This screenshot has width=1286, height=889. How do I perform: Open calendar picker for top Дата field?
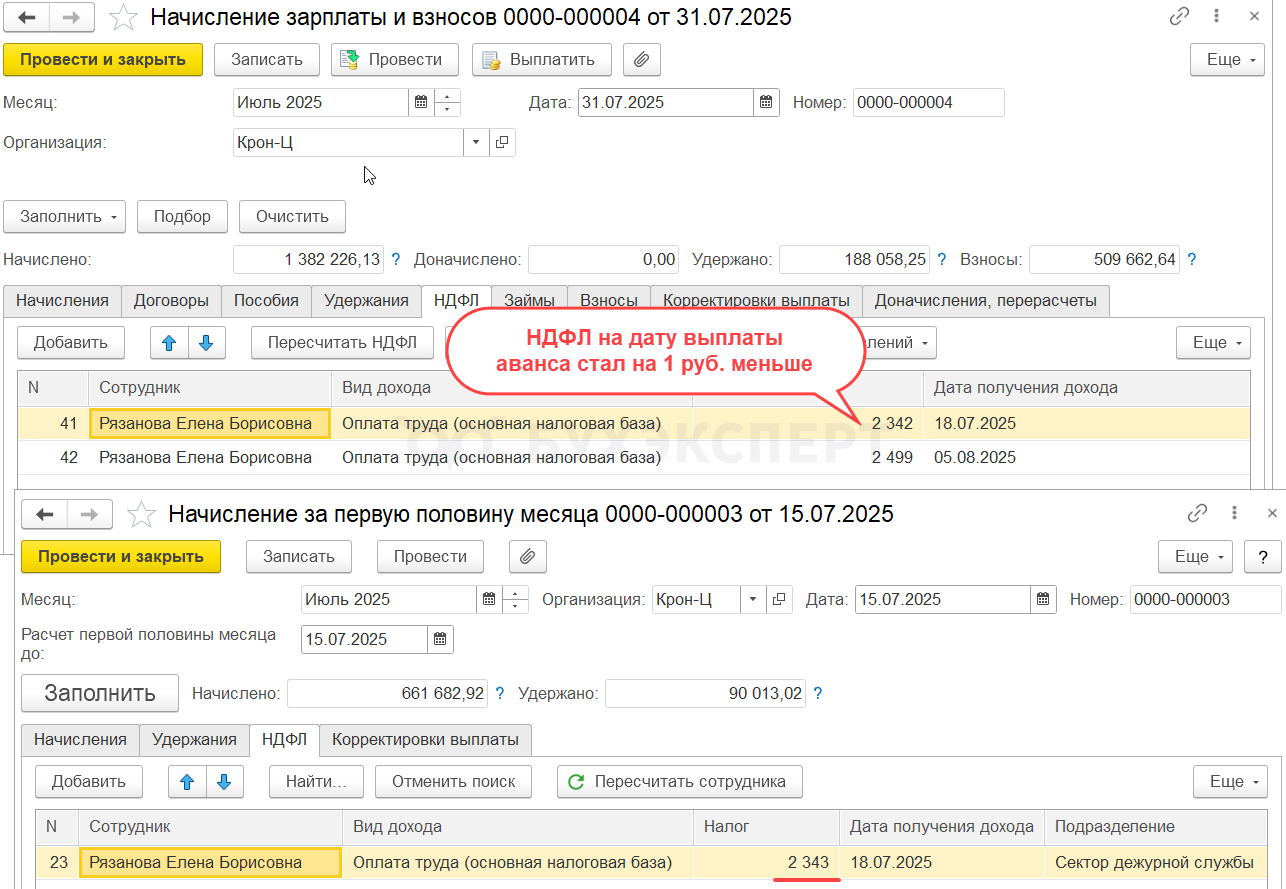[766, 102]
